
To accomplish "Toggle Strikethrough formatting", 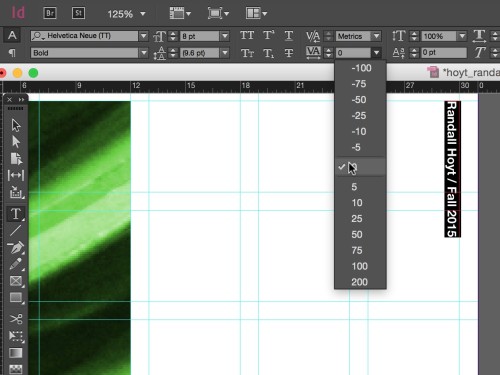I will click(x=289, y=53).
